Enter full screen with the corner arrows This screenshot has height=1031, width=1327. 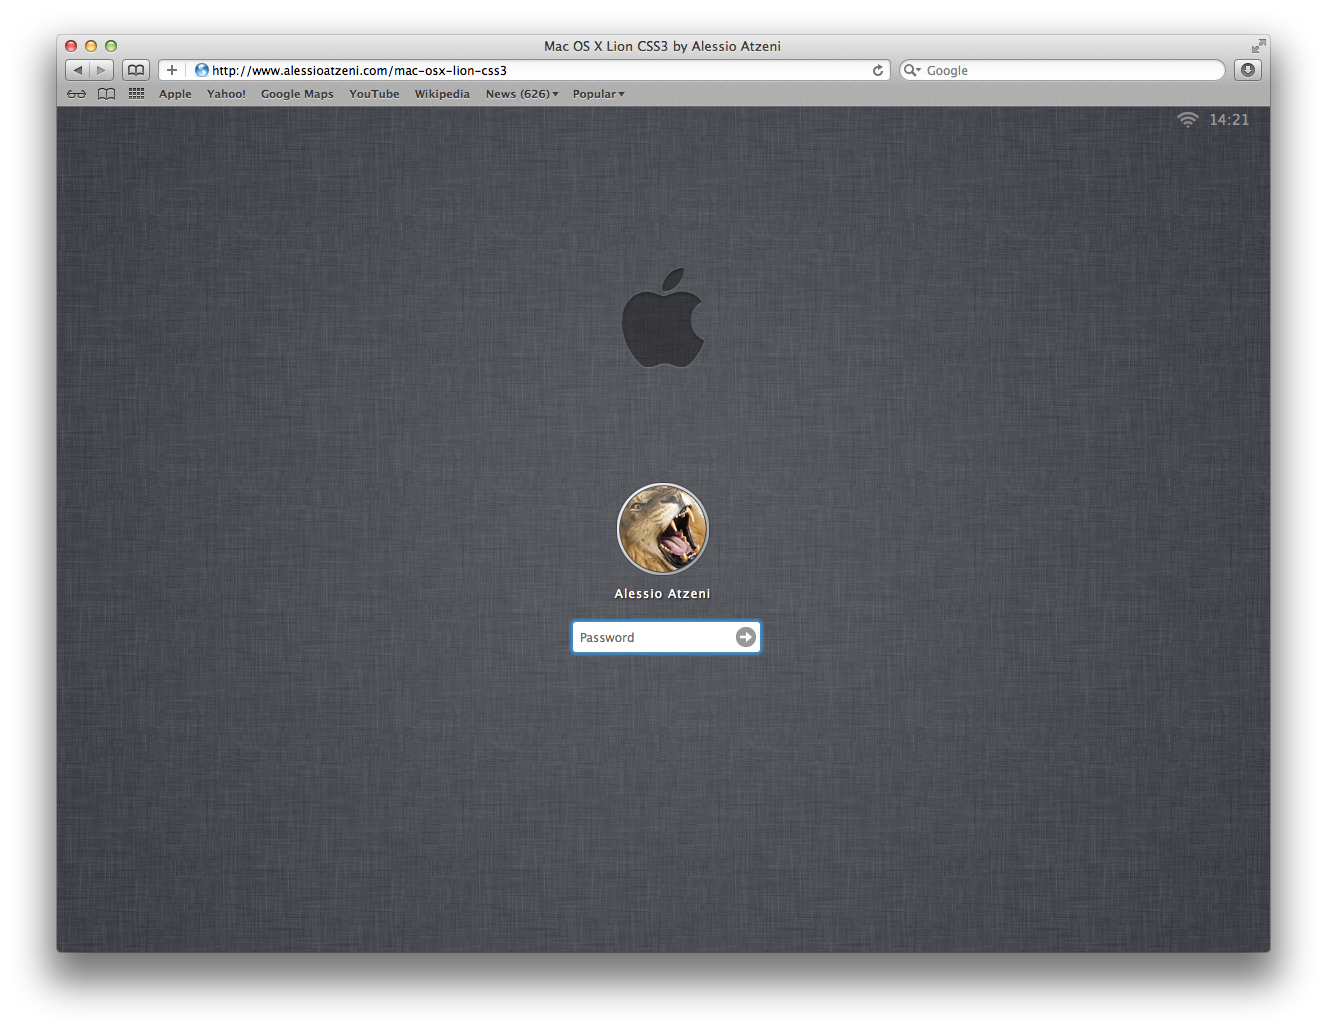pos(1258,46)
